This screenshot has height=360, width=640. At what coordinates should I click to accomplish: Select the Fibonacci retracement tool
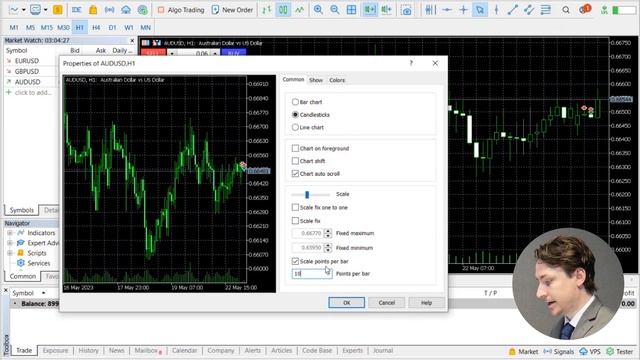546,9
